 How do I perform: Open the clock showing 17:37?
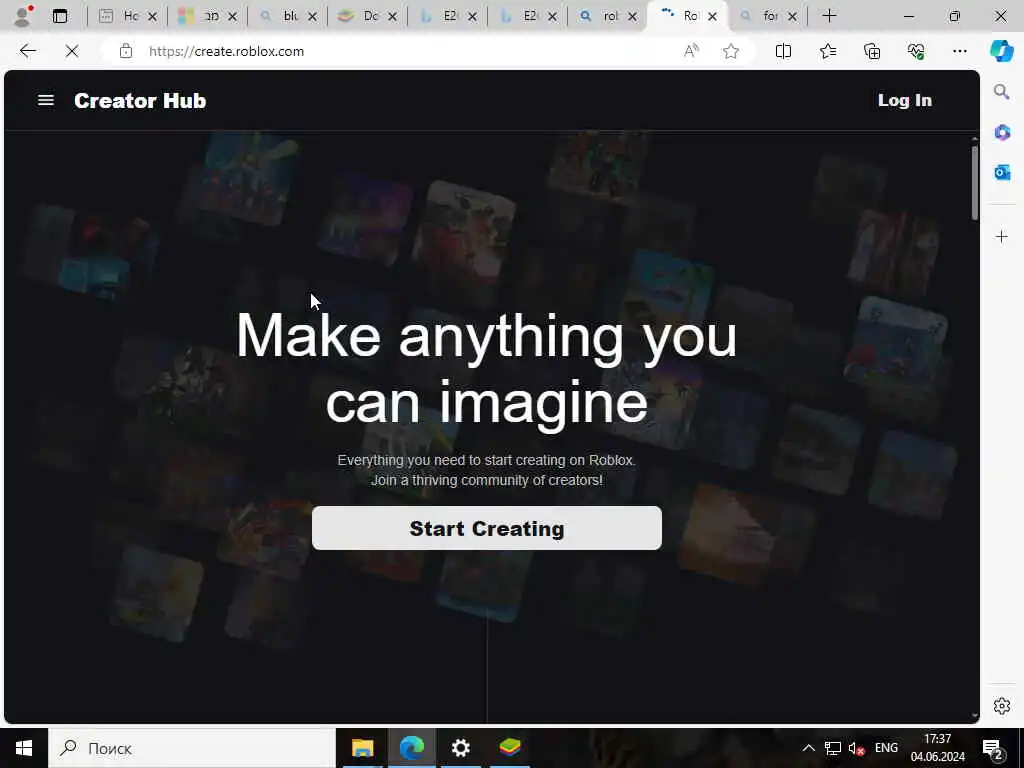click(938, 748)
